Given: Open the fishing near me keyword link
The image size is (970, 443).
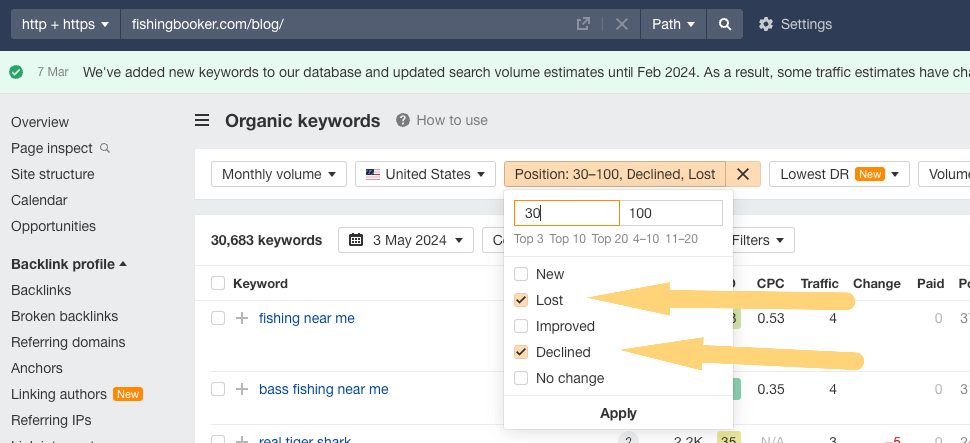Looking at the screenshot, I should pyautogui.click(x=307, y=318).
